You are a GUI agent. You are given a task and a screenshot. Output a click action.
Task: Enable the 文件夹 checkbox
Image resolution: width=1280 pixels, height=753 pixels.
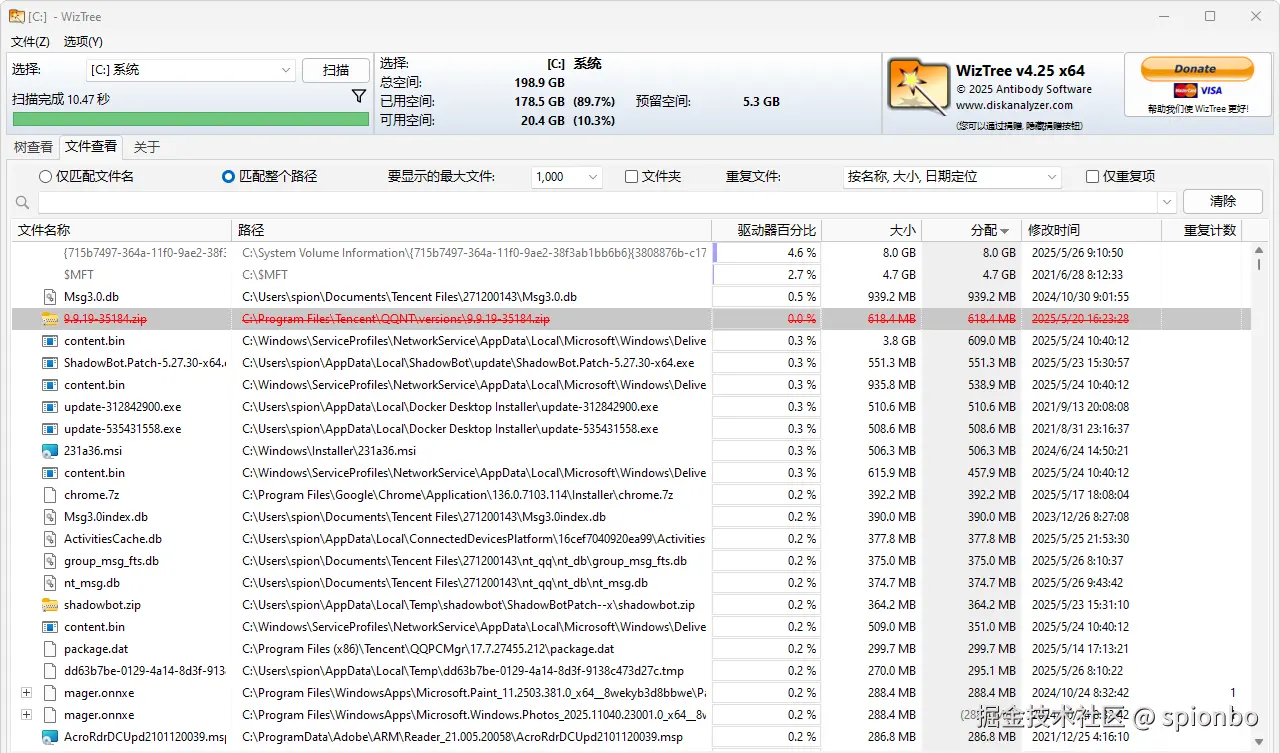(x=653, y=176)
